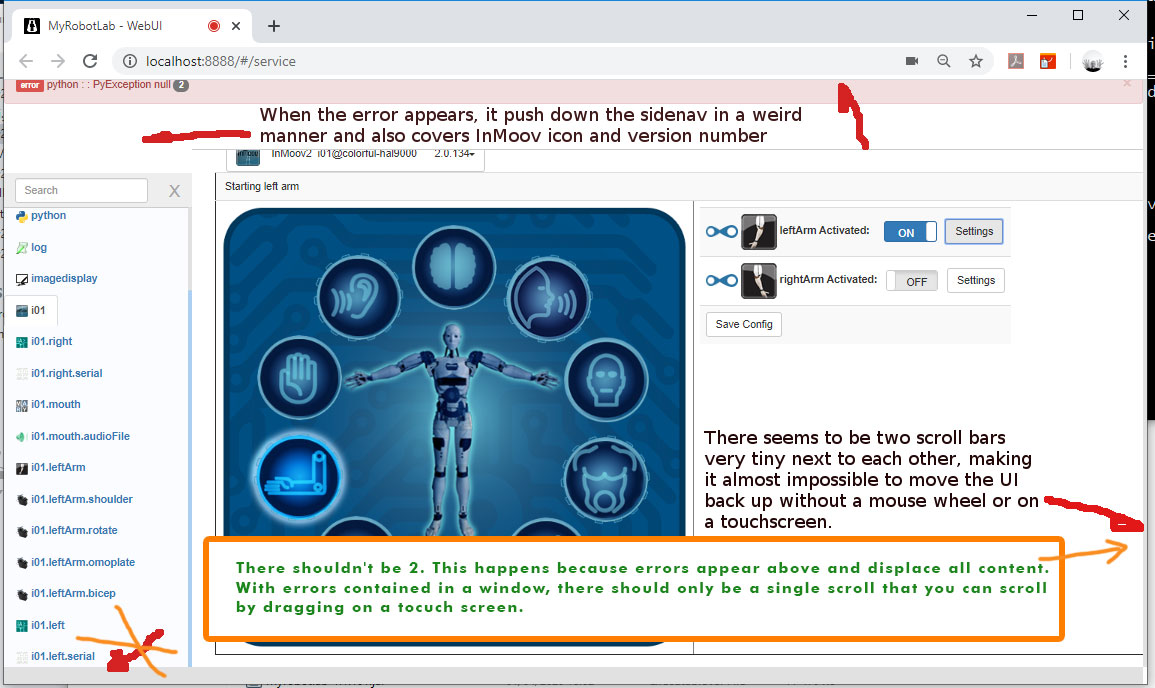Close the MyRobotLab - WebUI tab
1155x688 pixels.
[236, 26]
